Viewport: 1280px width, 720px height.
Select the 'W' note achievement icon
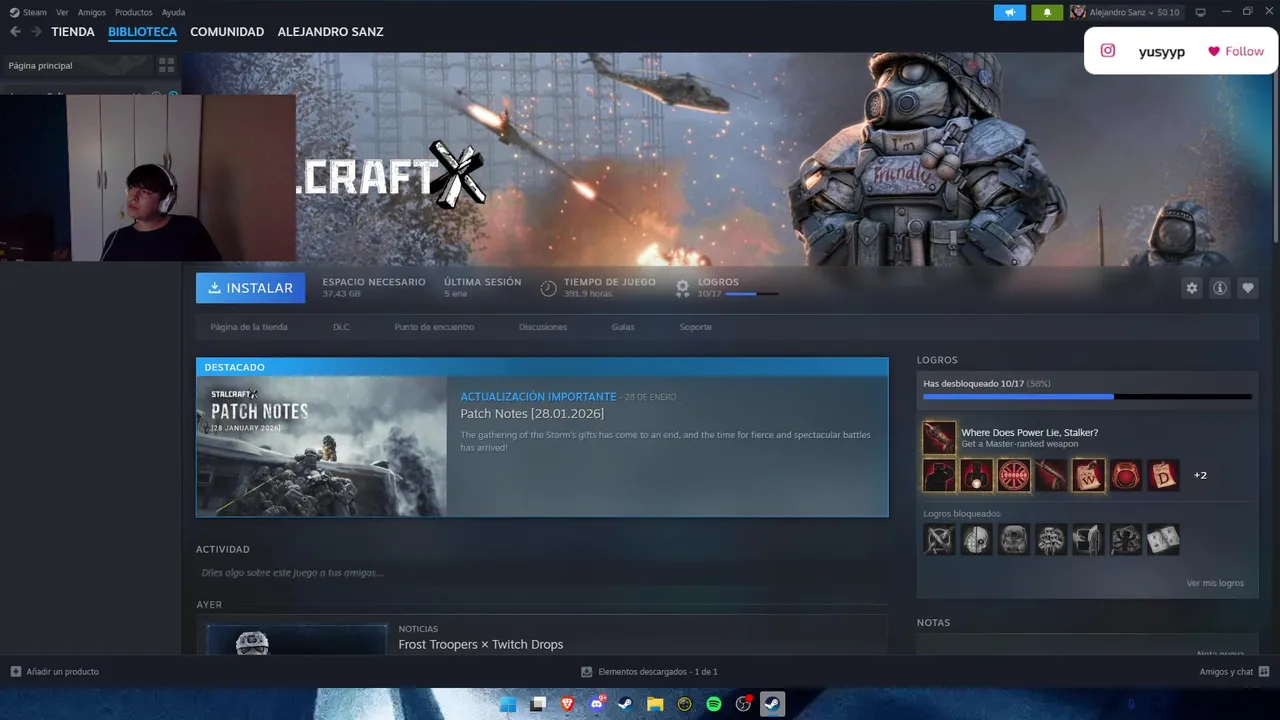click(x=1088, y=476)
